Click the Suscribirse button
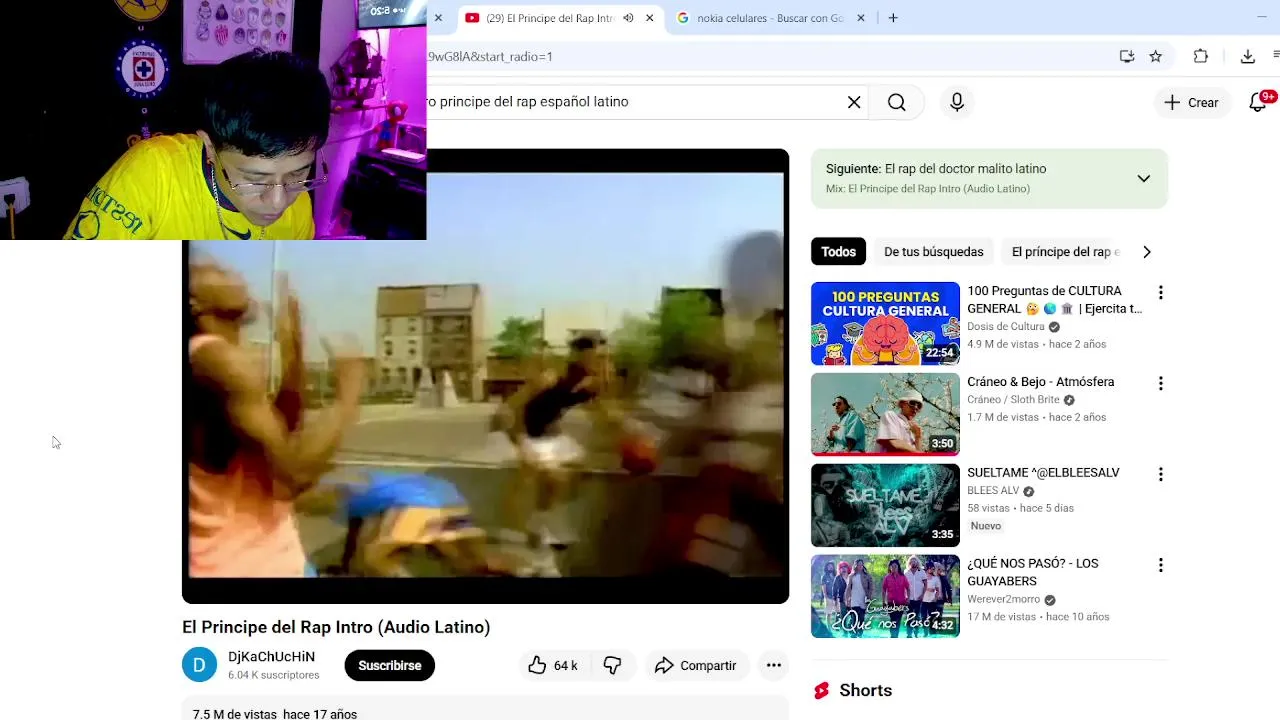 (x=389, y=666)
